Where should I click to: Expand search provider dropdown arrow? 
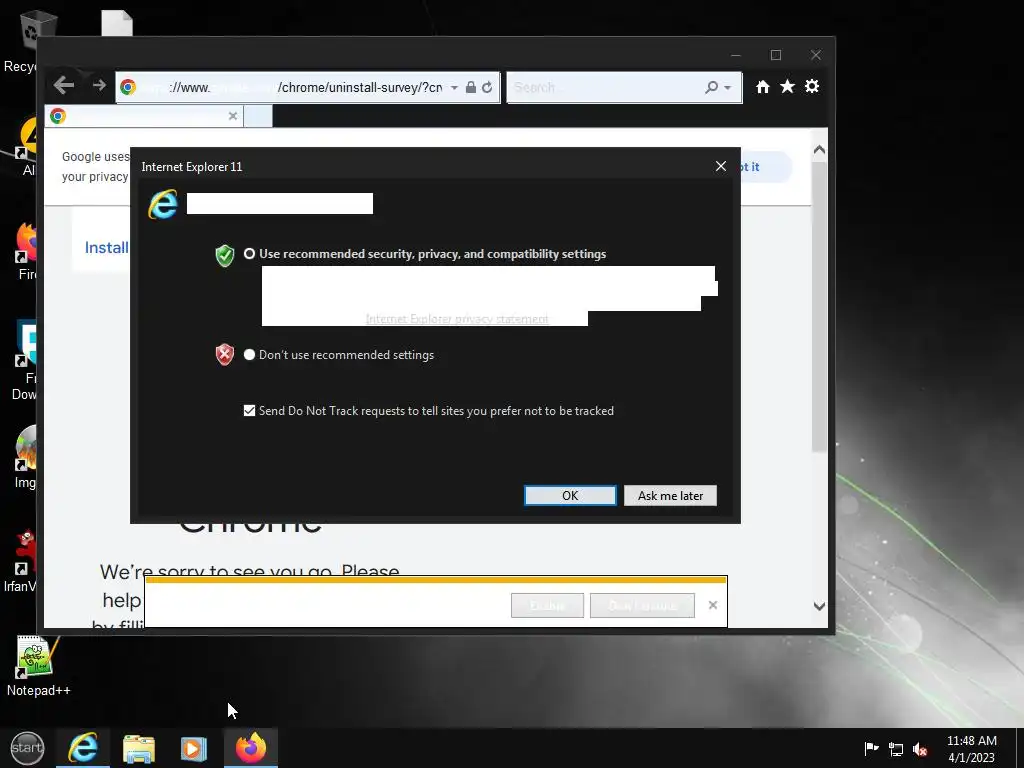(728, 88)
